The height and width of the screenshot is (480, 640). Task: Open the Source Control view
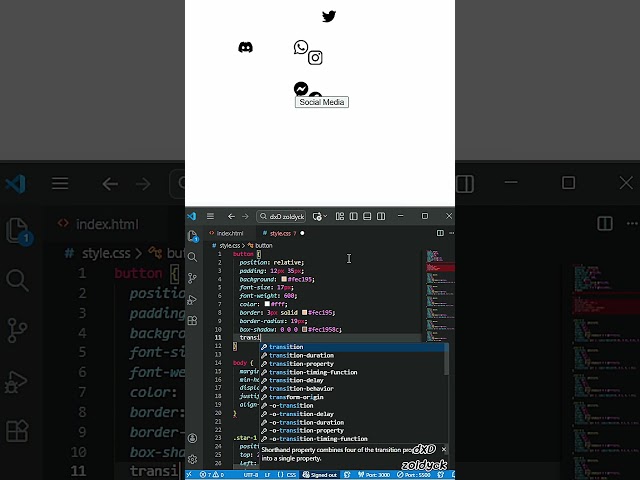[193, 278]
